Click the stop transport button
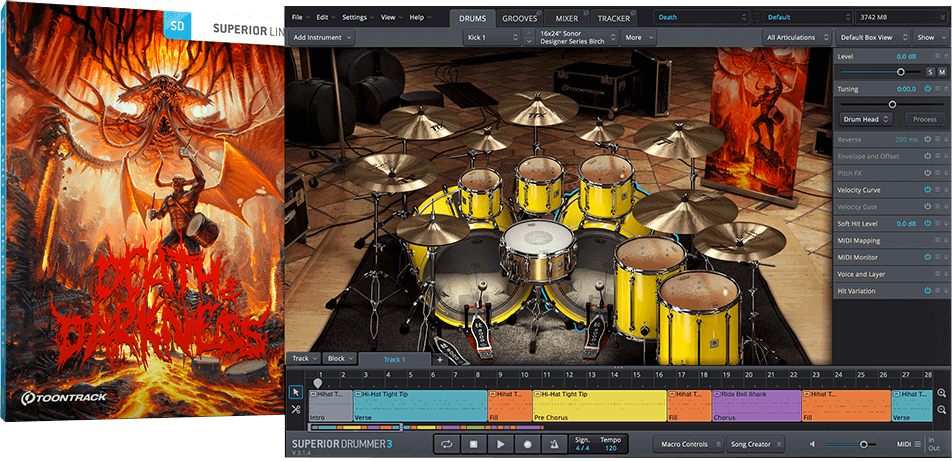The image size is (952, 461). pos(474,444)
